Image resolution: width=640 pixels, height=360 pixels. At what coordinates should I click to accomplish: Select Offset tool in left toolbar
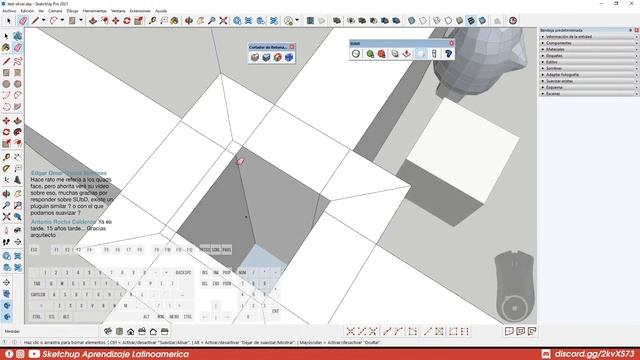[x=17, y=143]
